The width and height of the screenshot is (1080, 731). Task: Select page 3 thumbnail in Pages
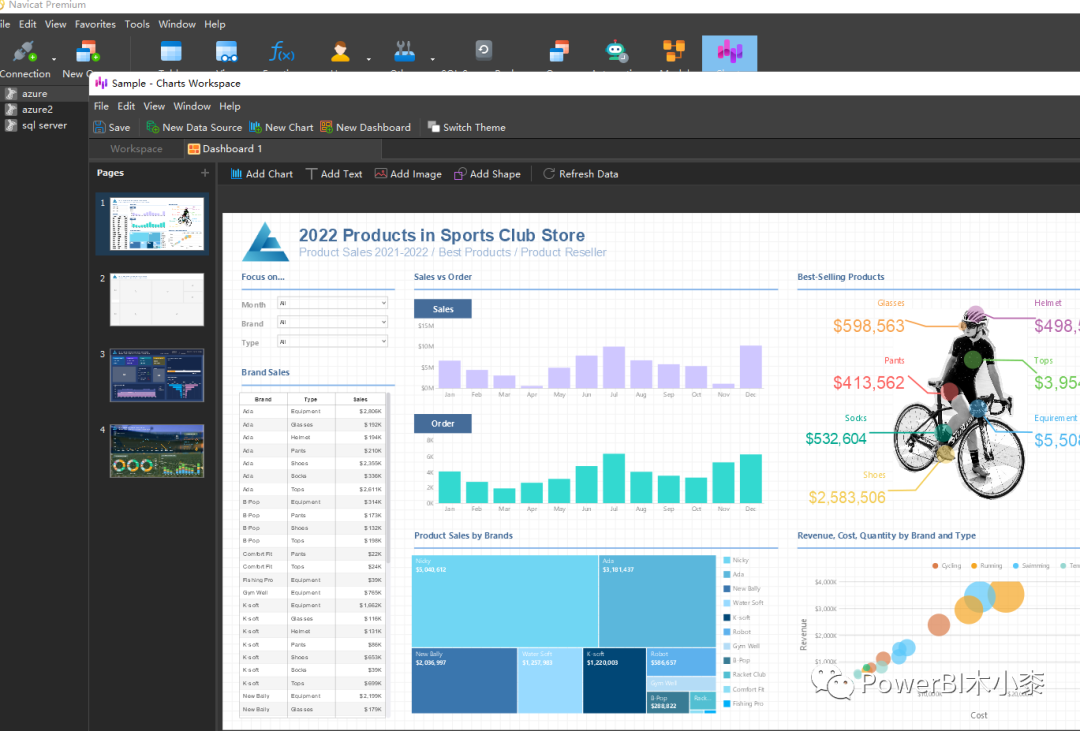tap(157, 374)
